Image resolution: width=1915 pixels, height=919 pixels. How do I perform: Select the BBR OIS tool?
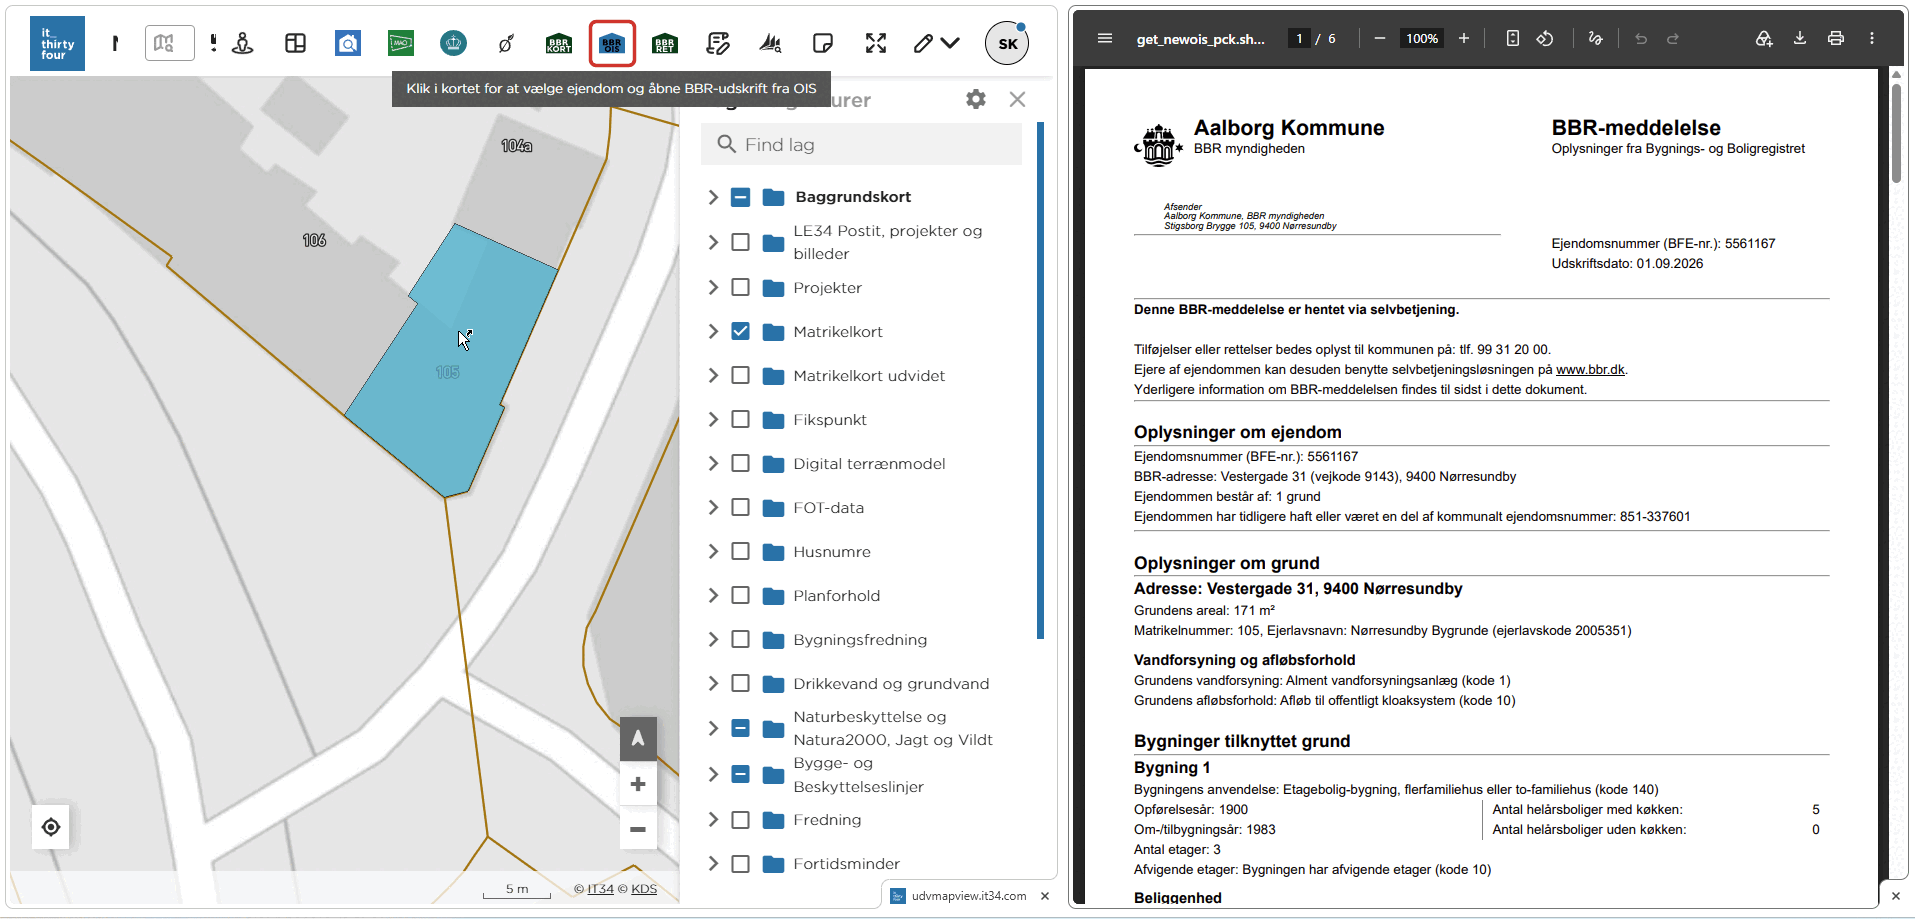612,43
